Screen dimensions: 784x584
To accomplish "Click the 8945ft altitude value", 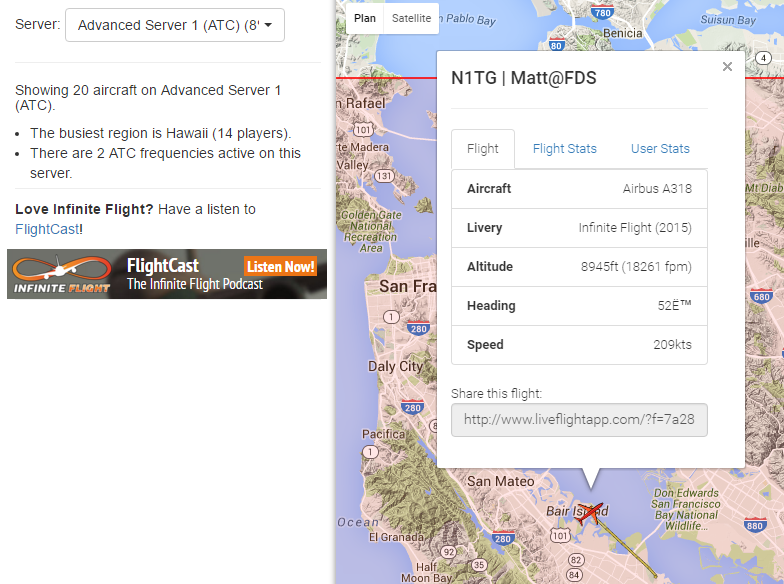I will (636, 266).
